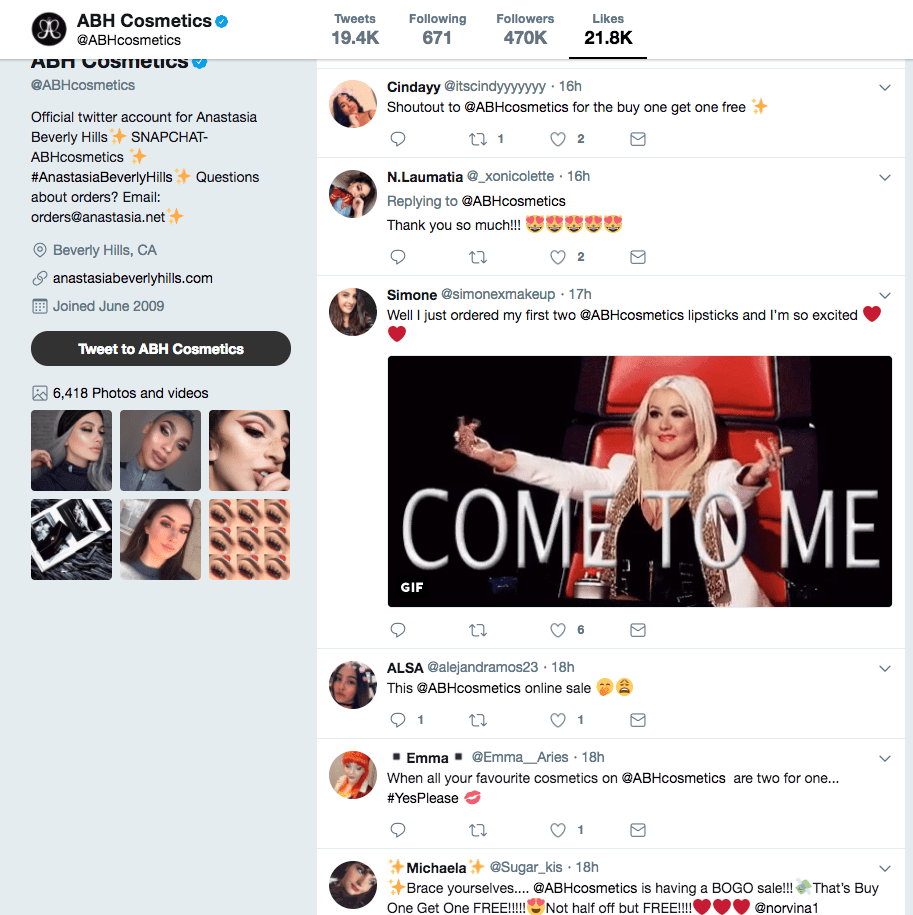
Task: Play the COME TO ME GIF
Action: 640,481
